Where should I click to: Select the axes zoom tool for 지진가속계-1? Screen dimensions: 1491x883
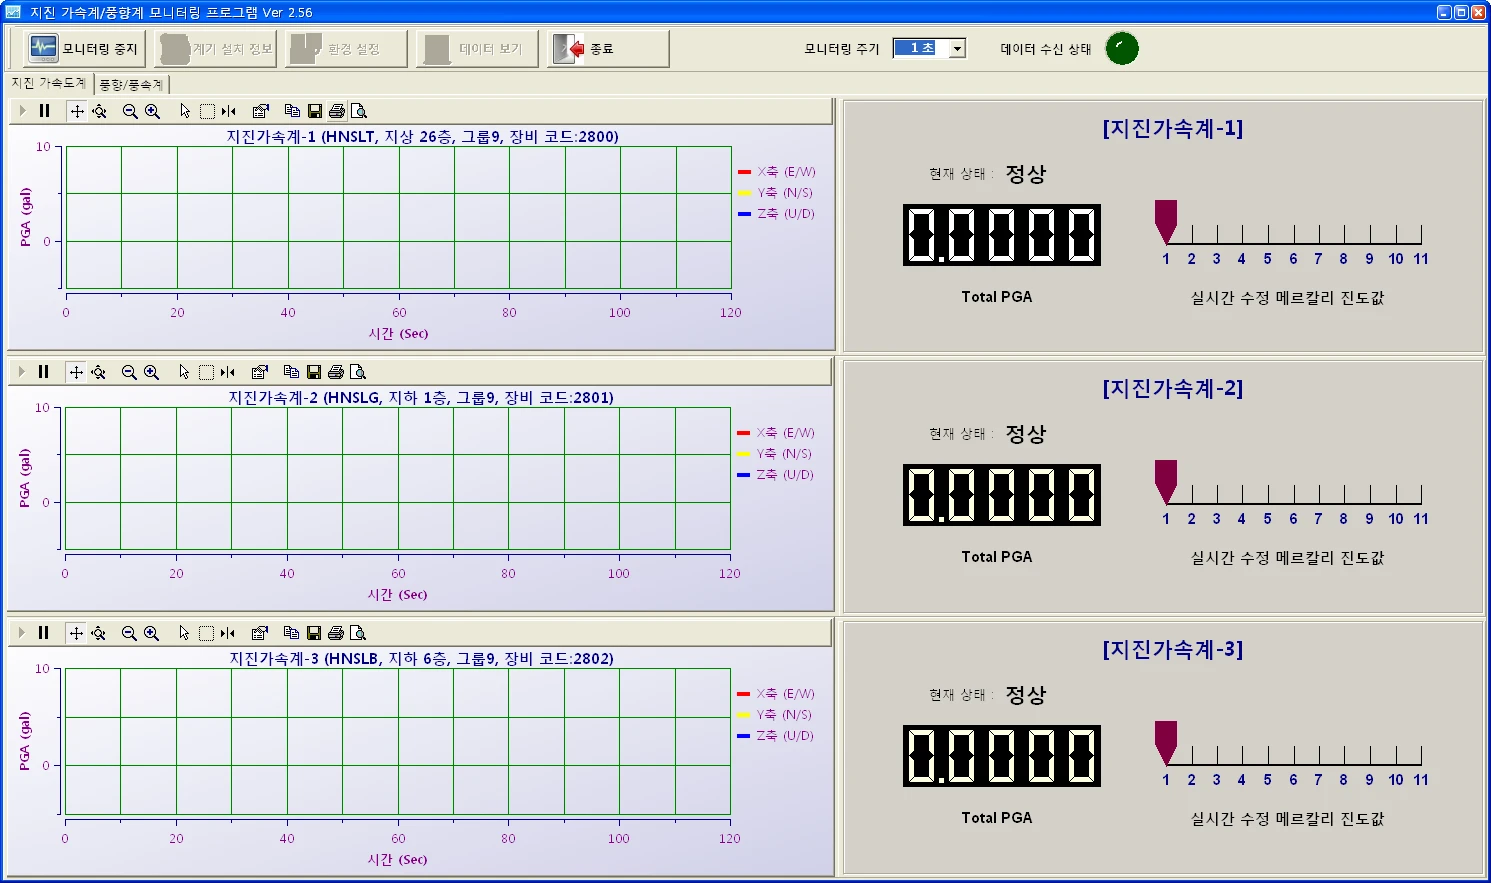[99, 111]
